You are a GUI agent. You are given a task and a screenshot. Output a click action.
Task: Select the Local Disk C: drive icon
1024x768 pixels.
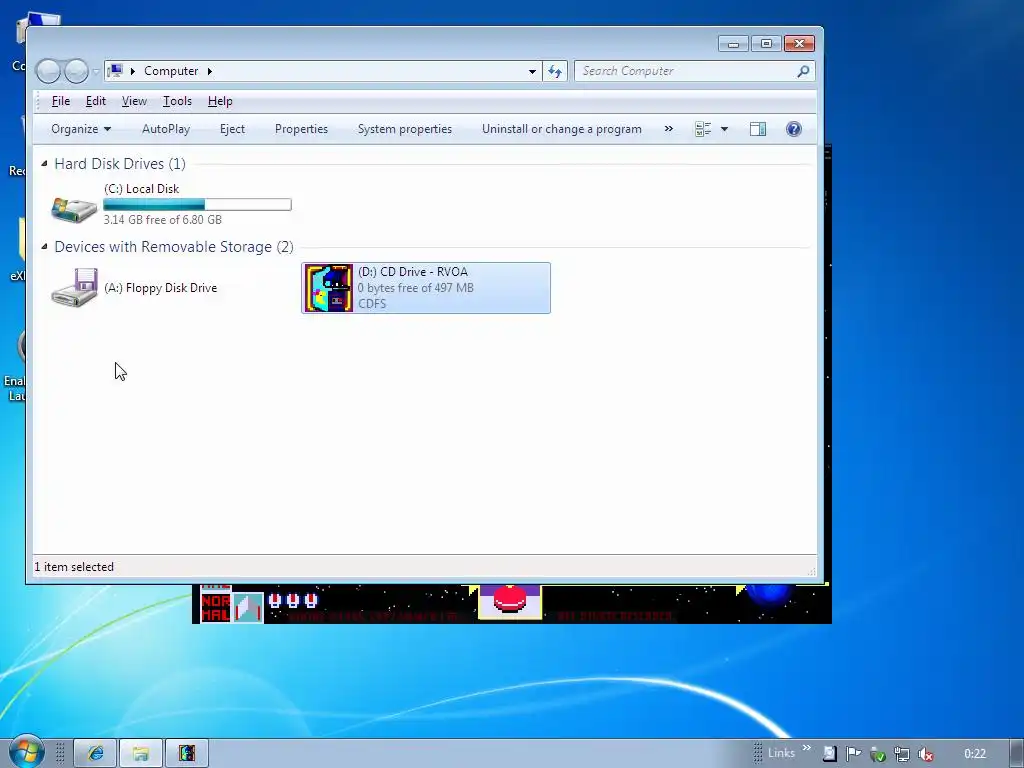point(74,208)
